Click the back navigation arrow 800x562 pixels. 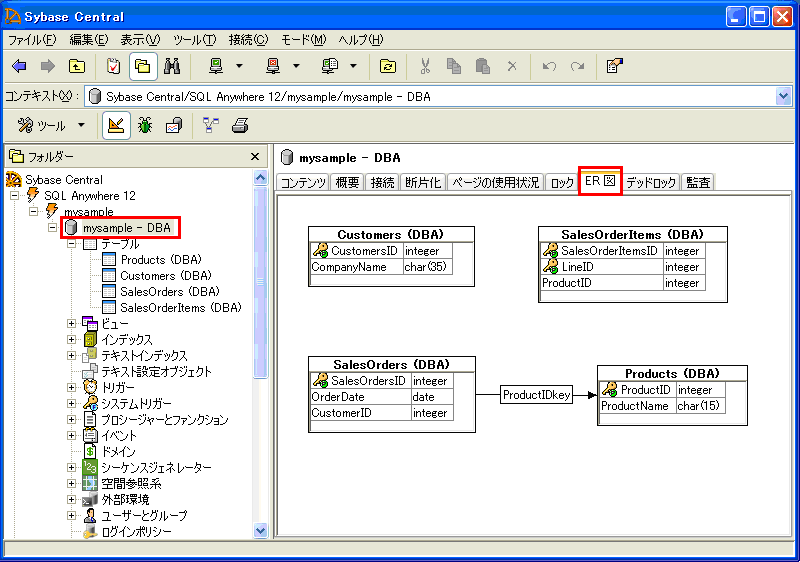point(19,66)
